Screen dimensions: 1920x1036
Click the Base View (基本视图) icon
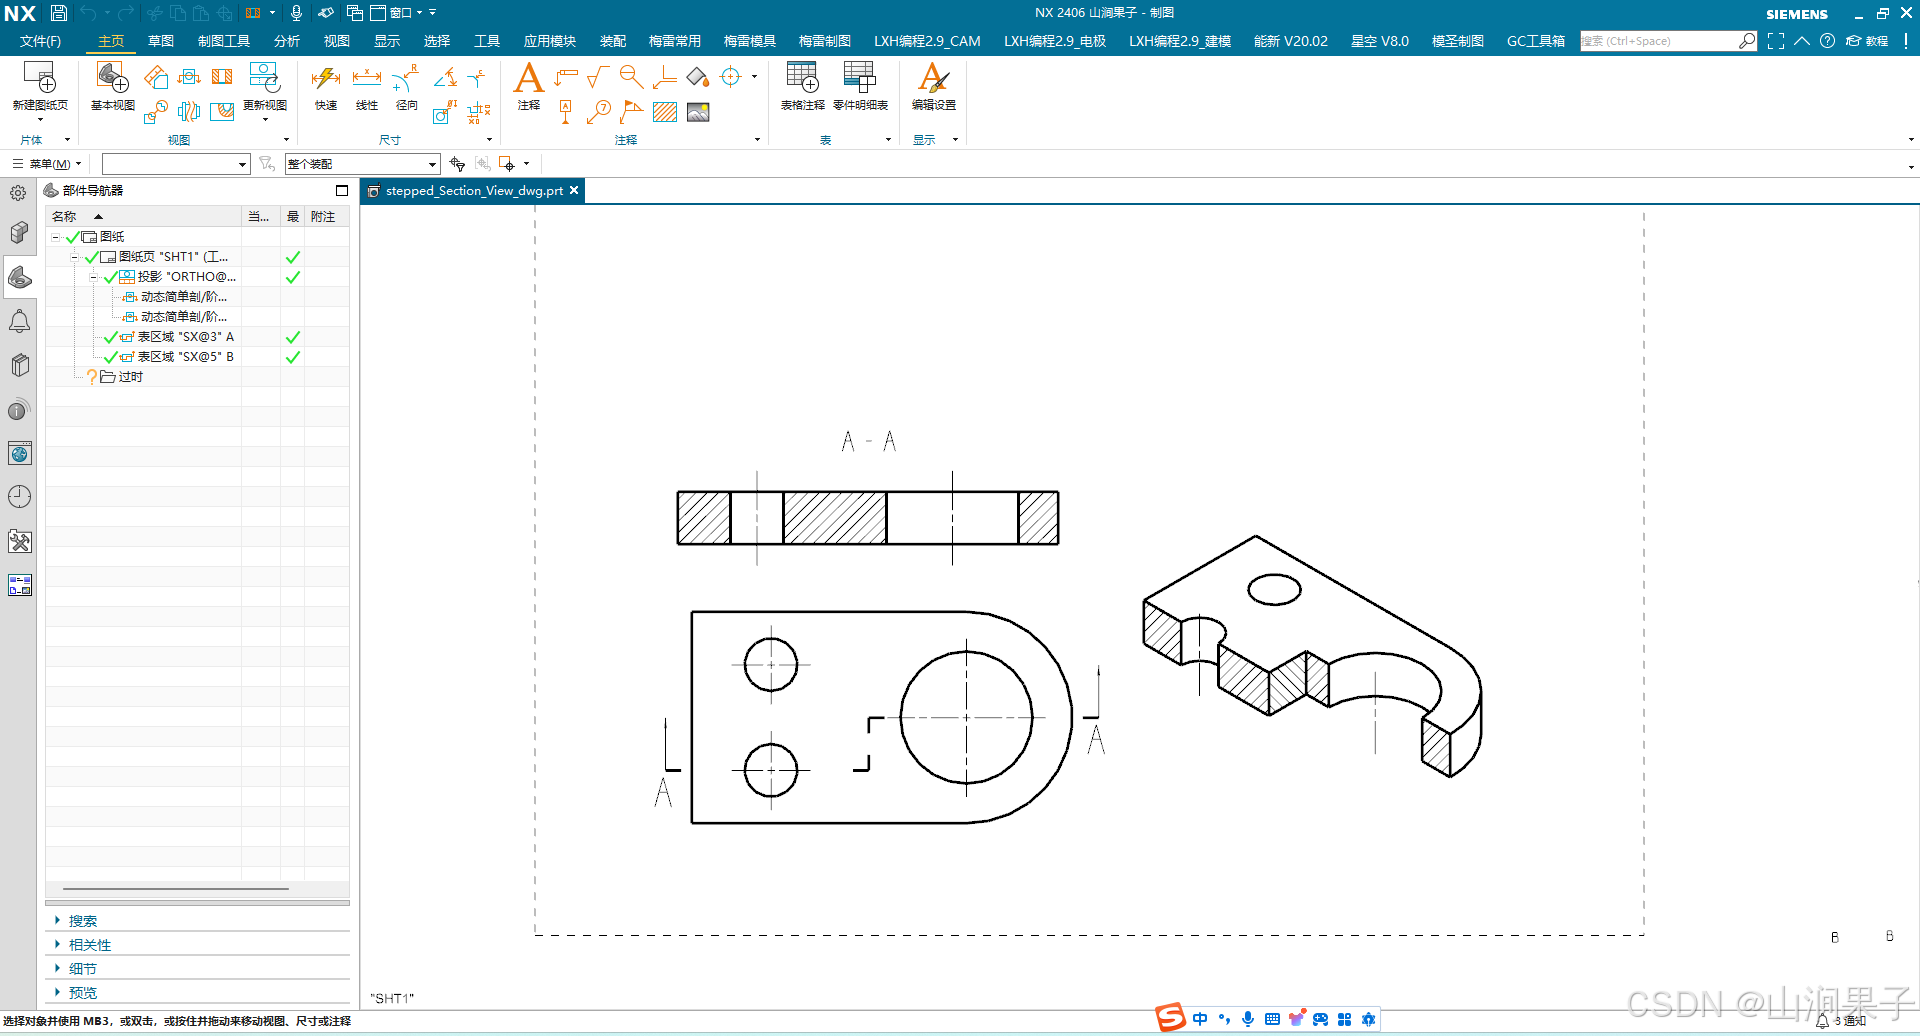112,77
